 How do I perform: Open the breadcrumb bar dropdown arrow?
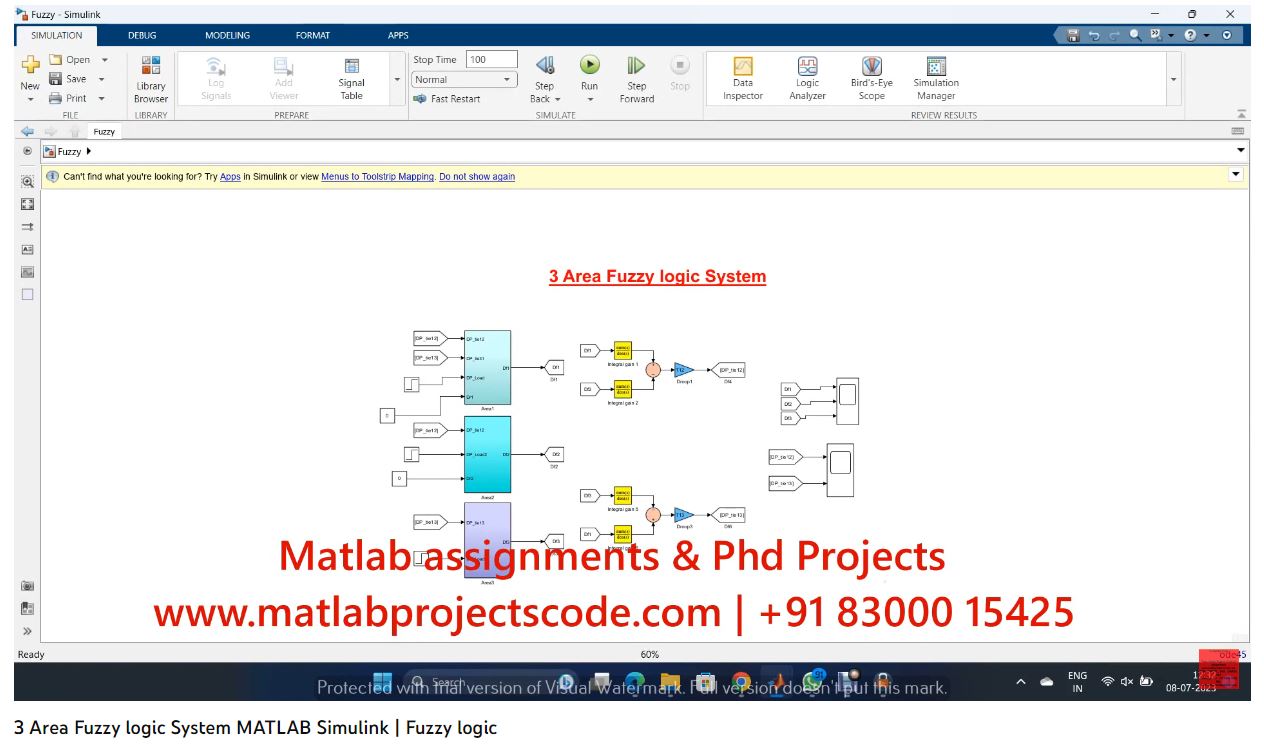[1241, 151]
